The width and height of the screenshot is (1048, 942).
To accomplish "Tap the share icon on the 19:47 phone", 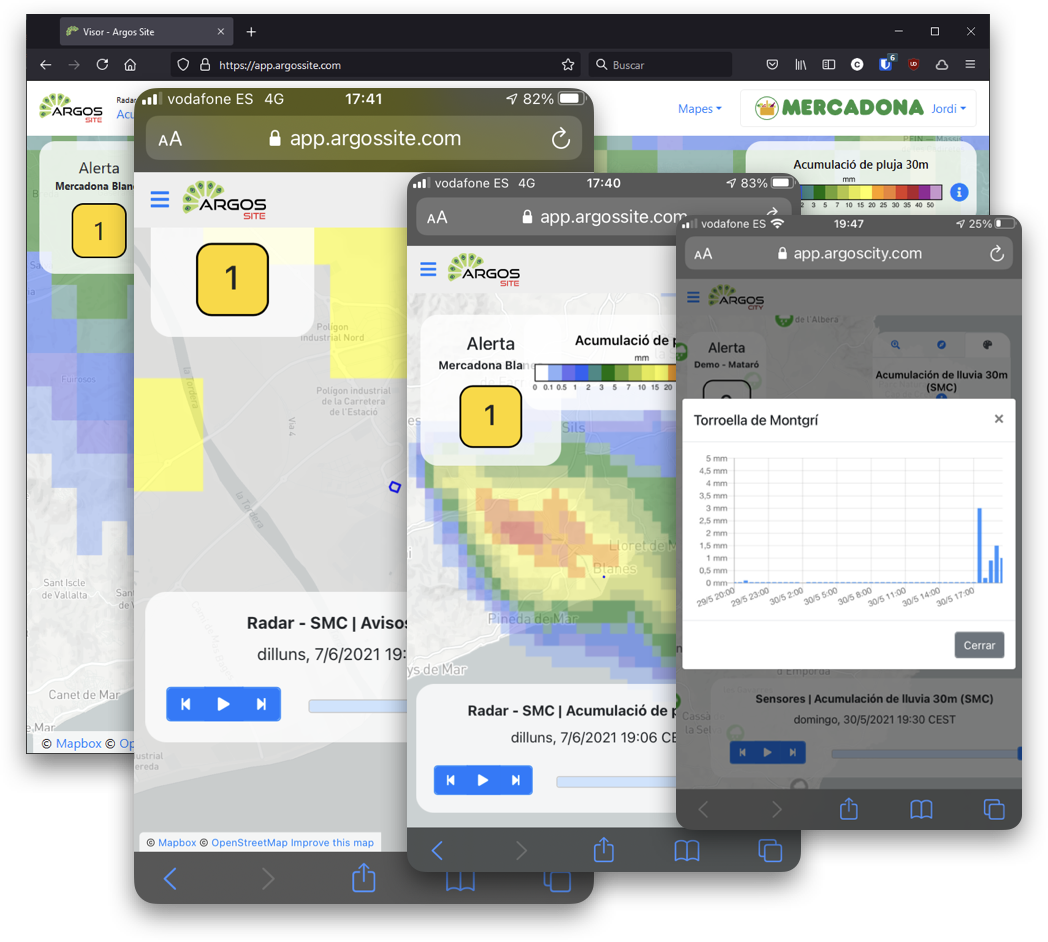I will pyautogui.click(x=849, y=808).
